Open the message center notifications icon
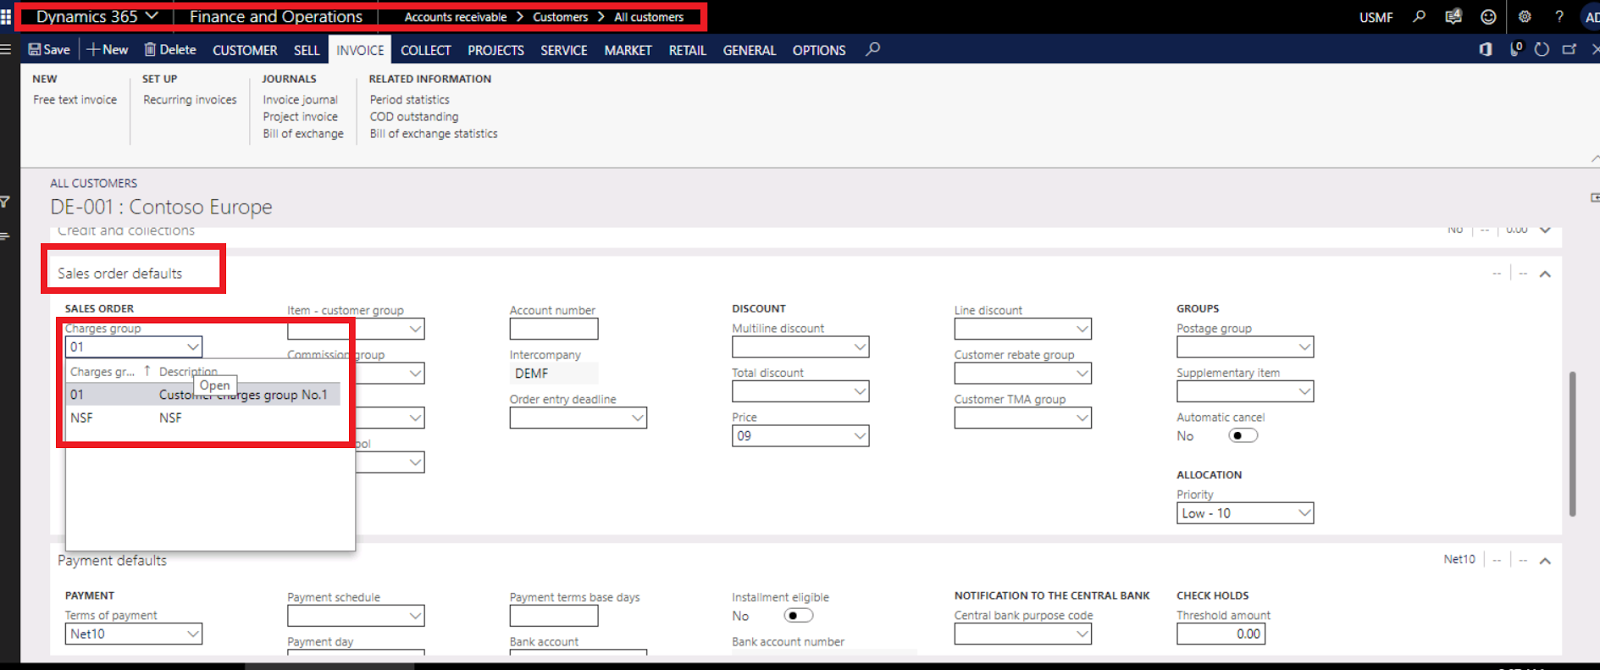 tap(1453, 17)
